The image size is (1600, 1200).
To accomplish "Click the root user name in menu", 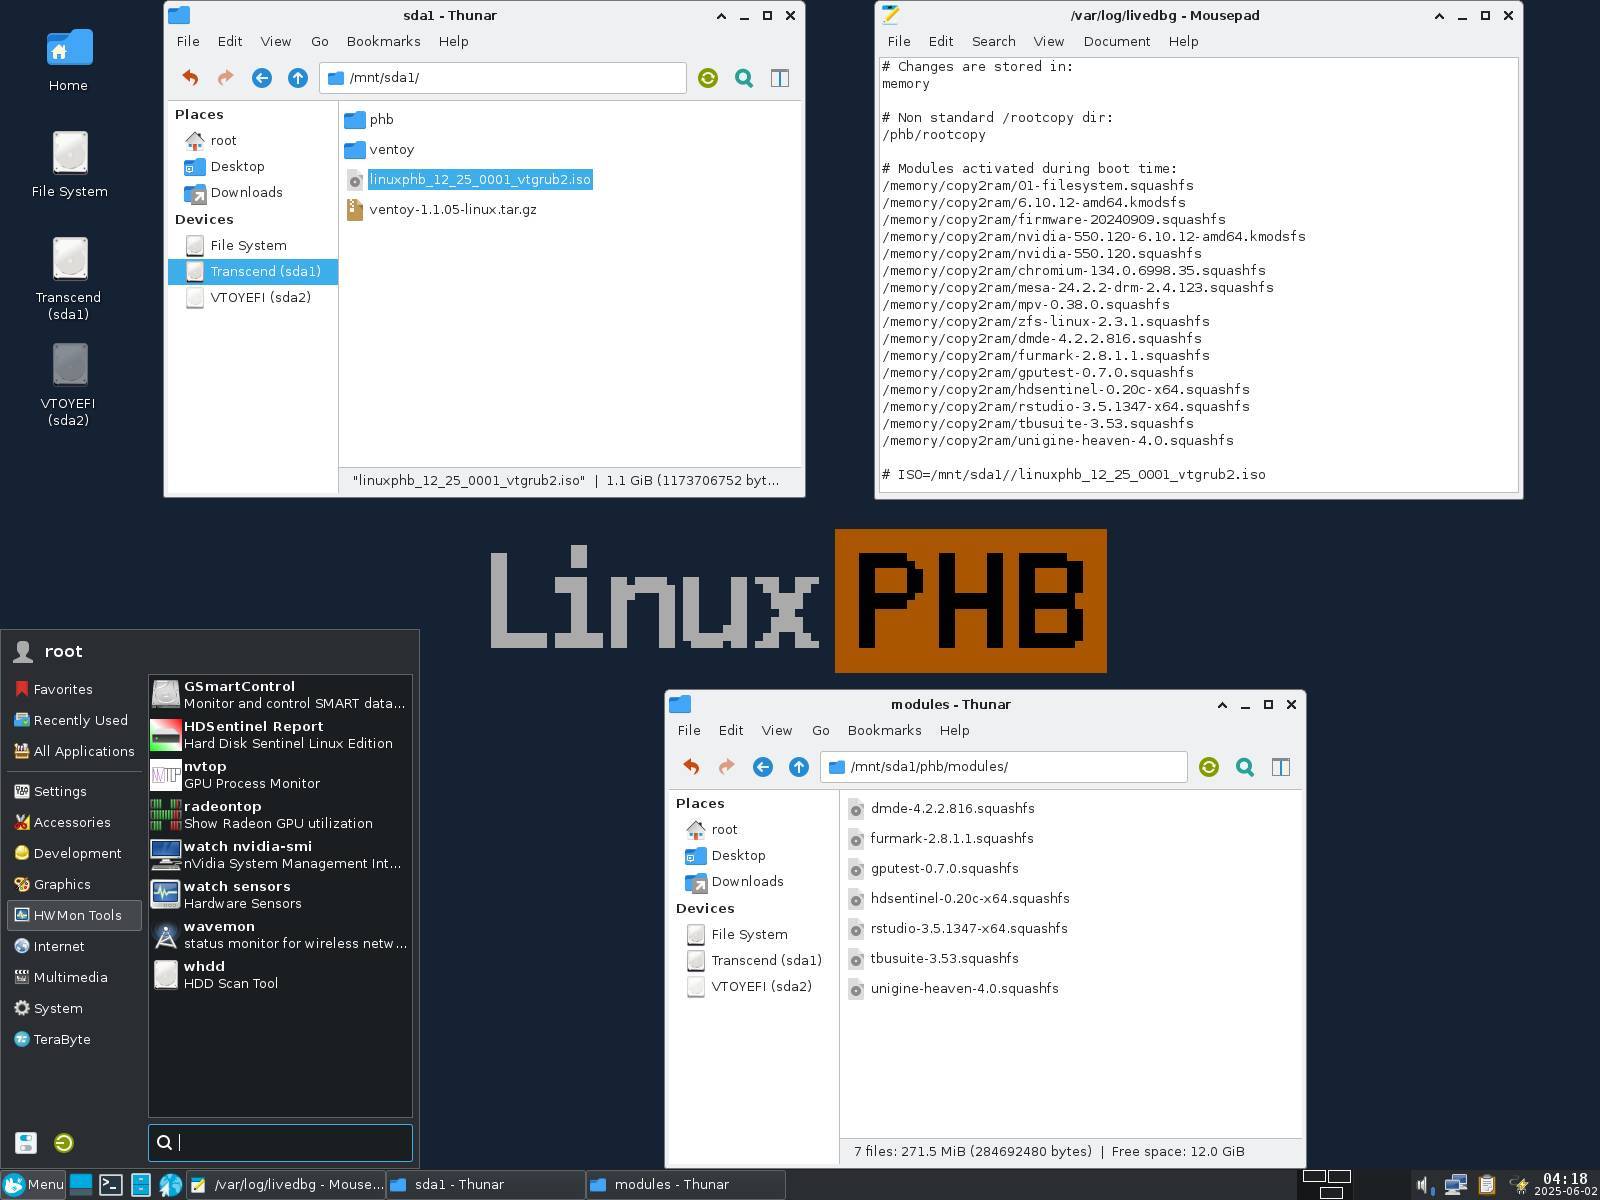I will [63, 651].
